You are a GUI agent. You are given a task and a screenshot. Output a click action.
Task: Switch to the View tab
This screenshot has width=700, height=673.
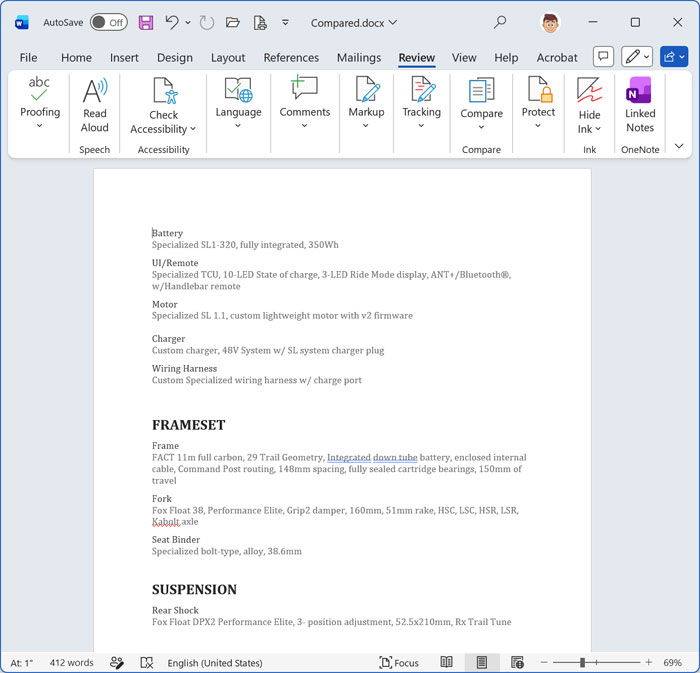click(x=464, y=58)
